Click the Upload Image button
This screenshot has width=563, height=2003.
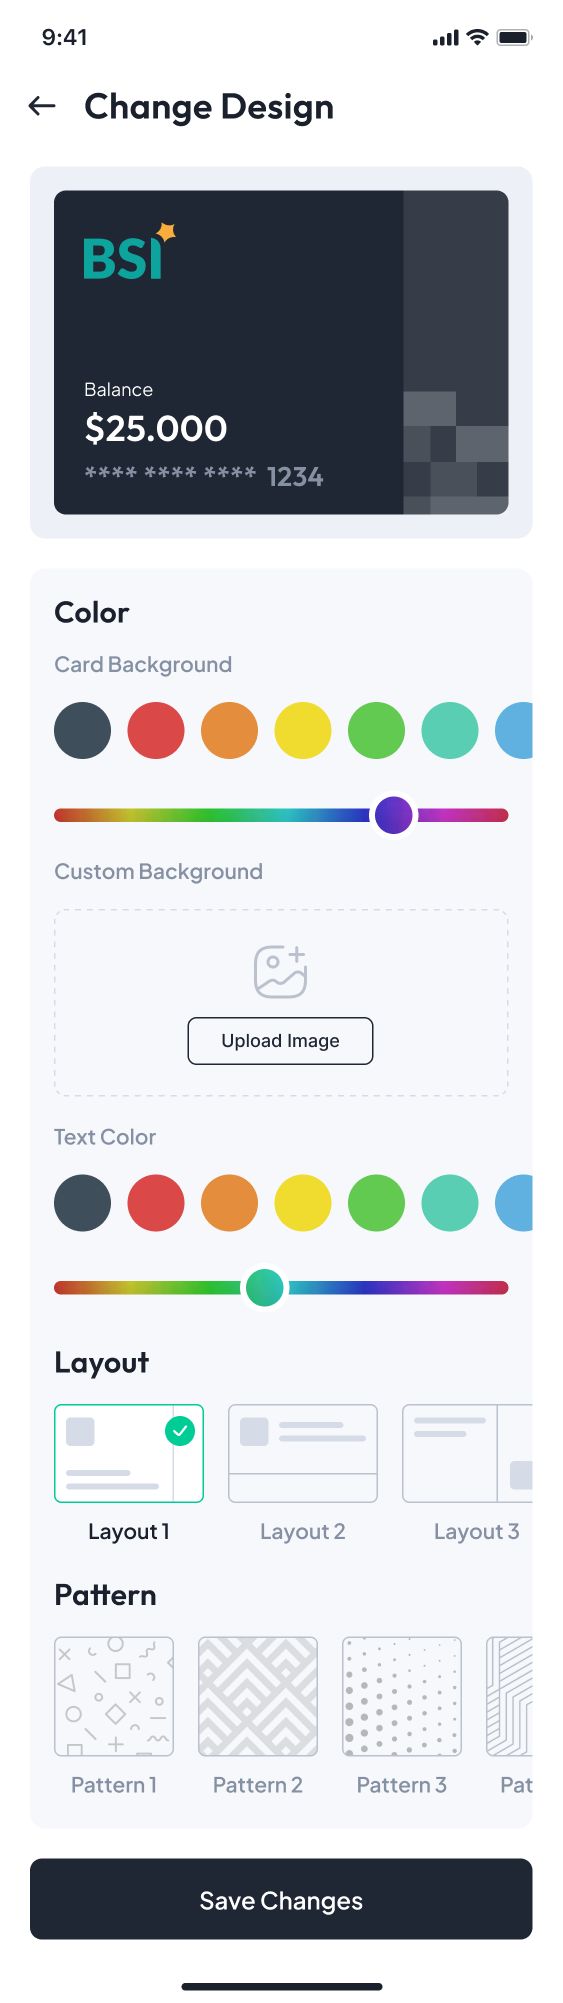[x=280, y=1041]
